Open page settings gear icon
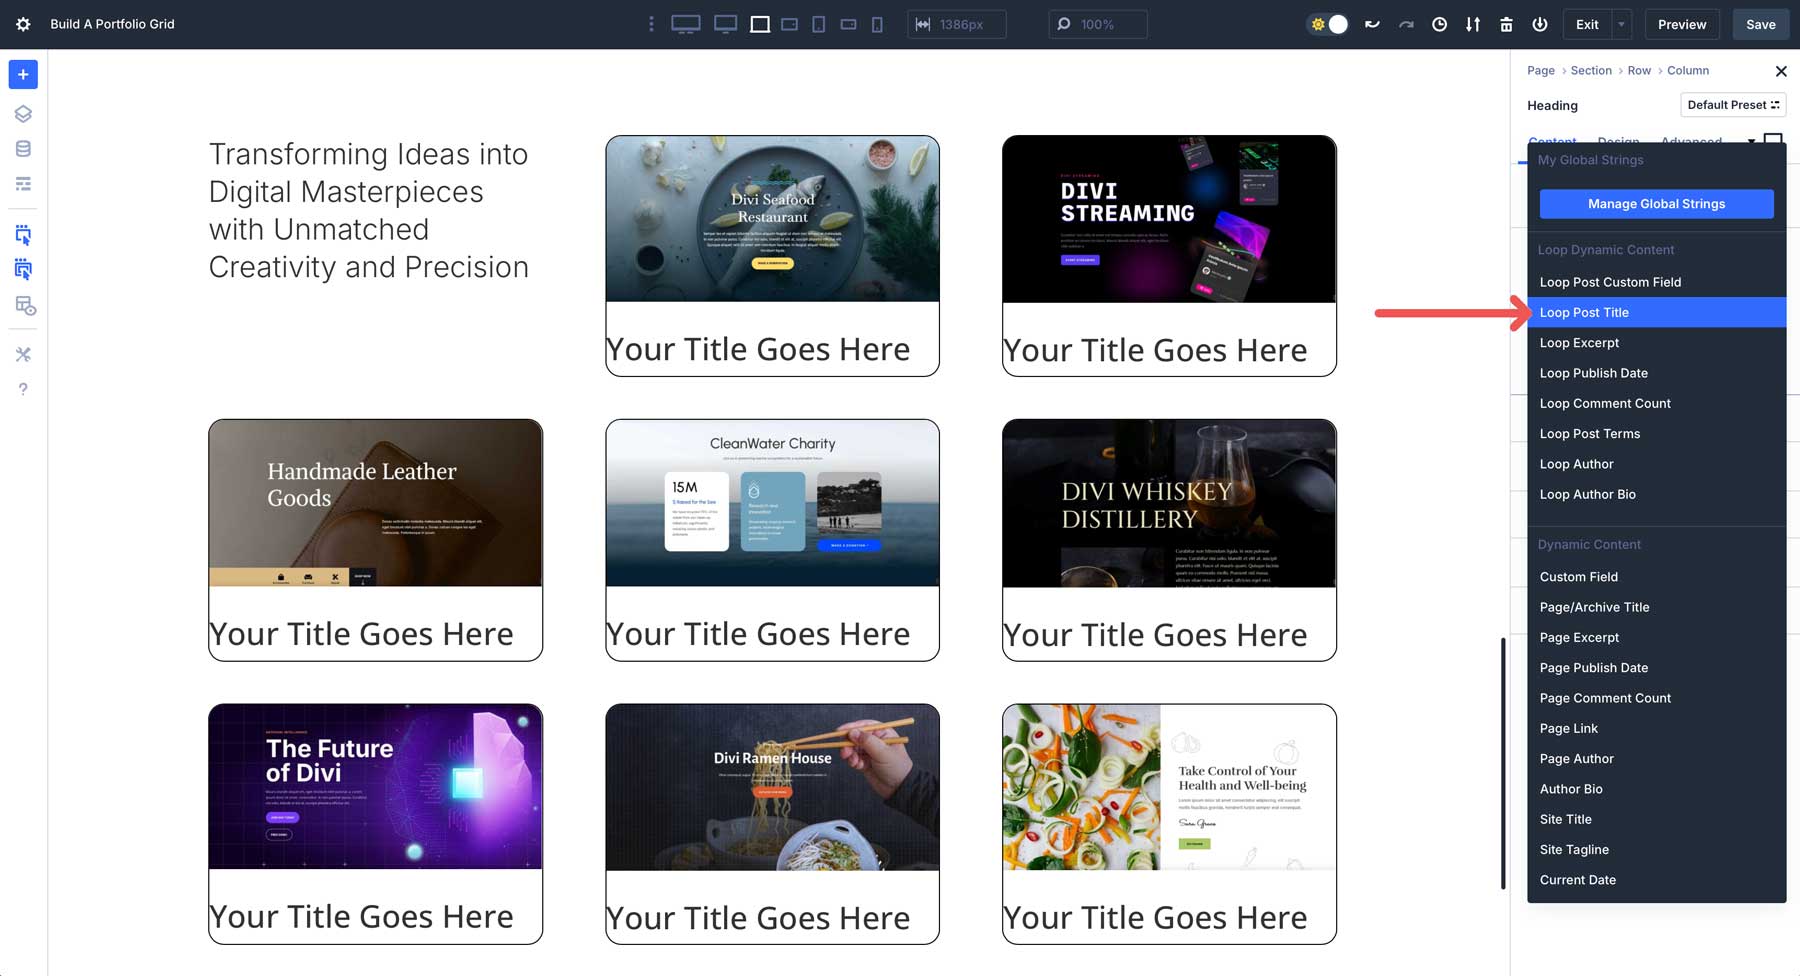This screenshot has width=1800, height=976. pyautogui.click(x=23, y=24)
